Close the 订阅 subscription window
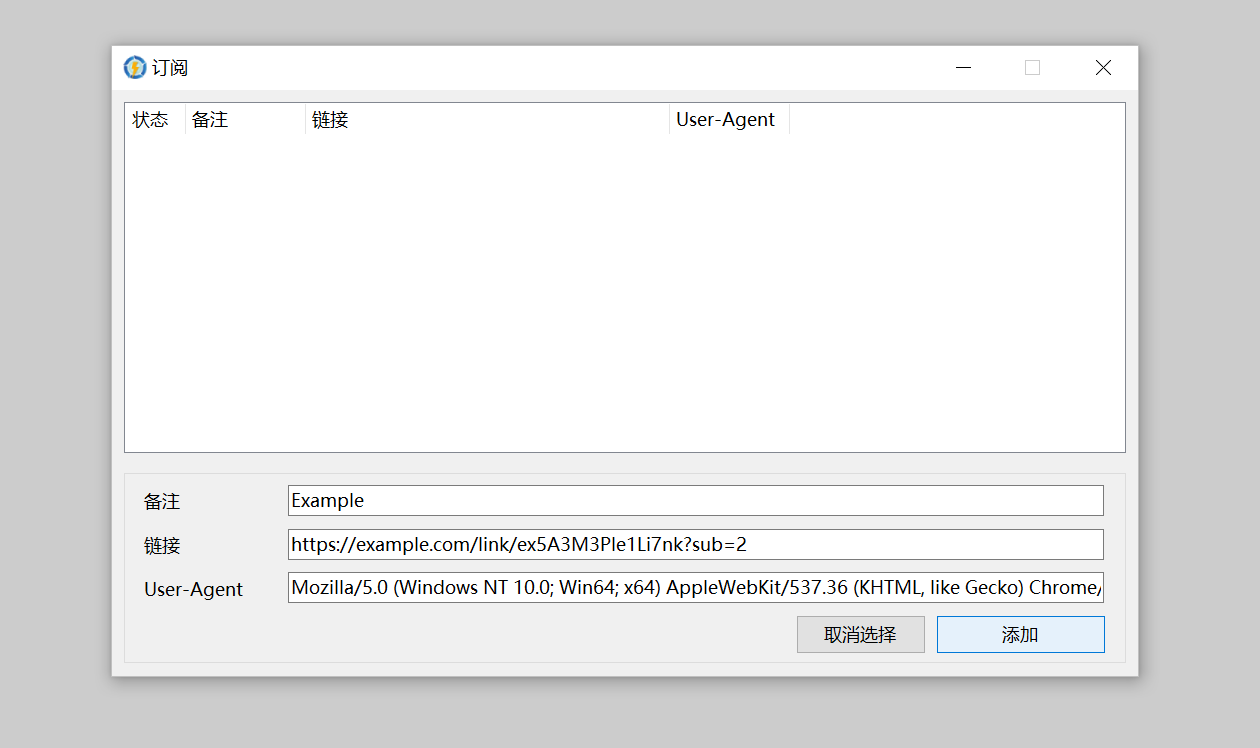The image size is (1260, 748). [1103, 67]
